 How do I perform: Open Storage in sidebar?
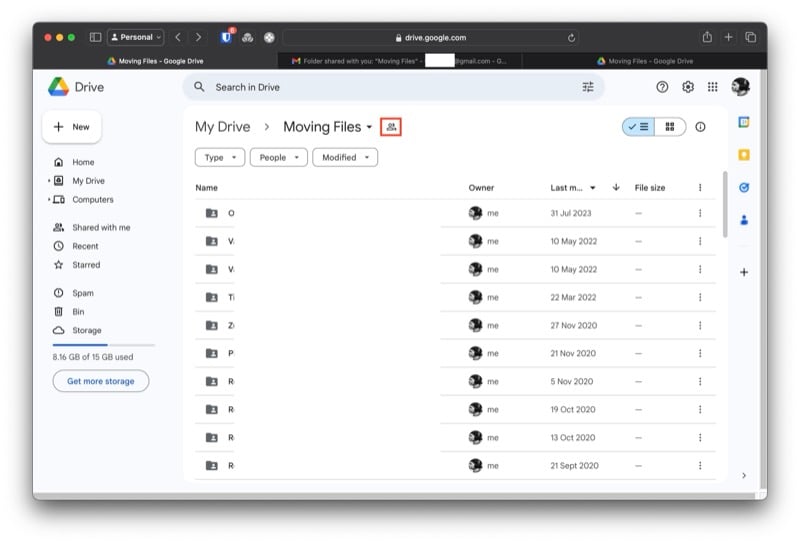point(87,331)
